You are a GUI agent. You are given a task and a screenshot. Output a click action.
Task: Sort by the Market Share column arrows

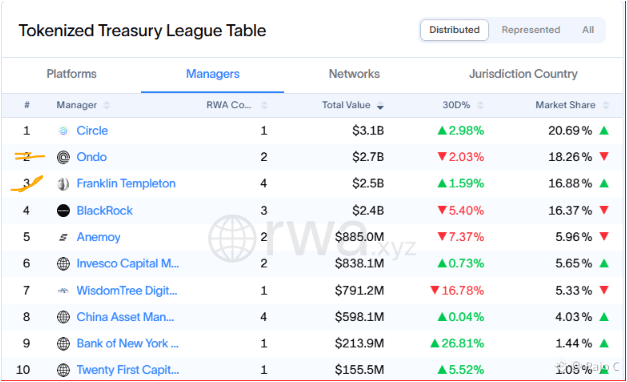pos(606,105)
